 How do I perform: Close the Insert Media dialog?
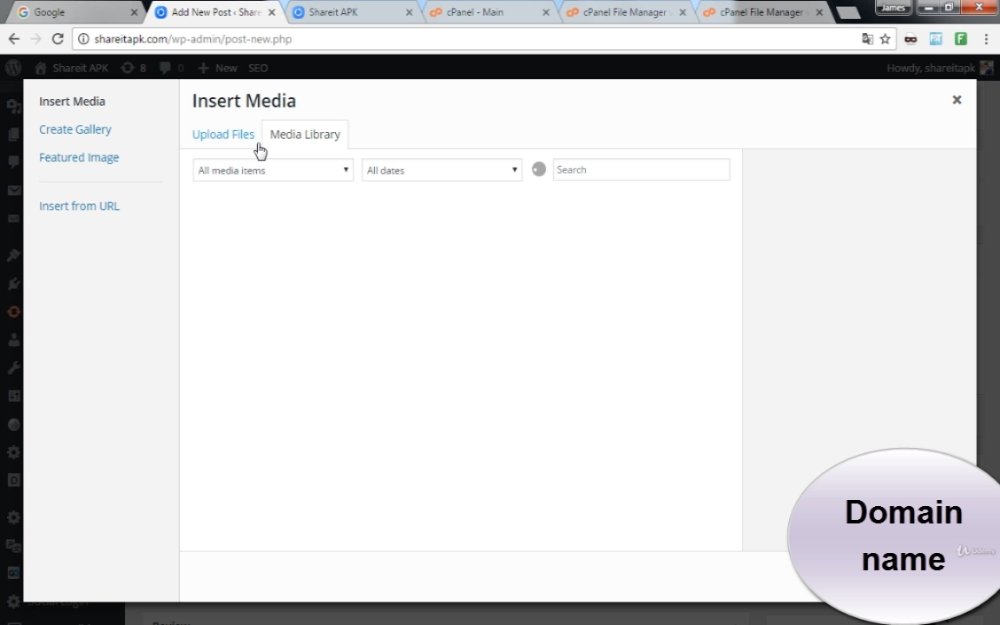[x=956, y=99]
